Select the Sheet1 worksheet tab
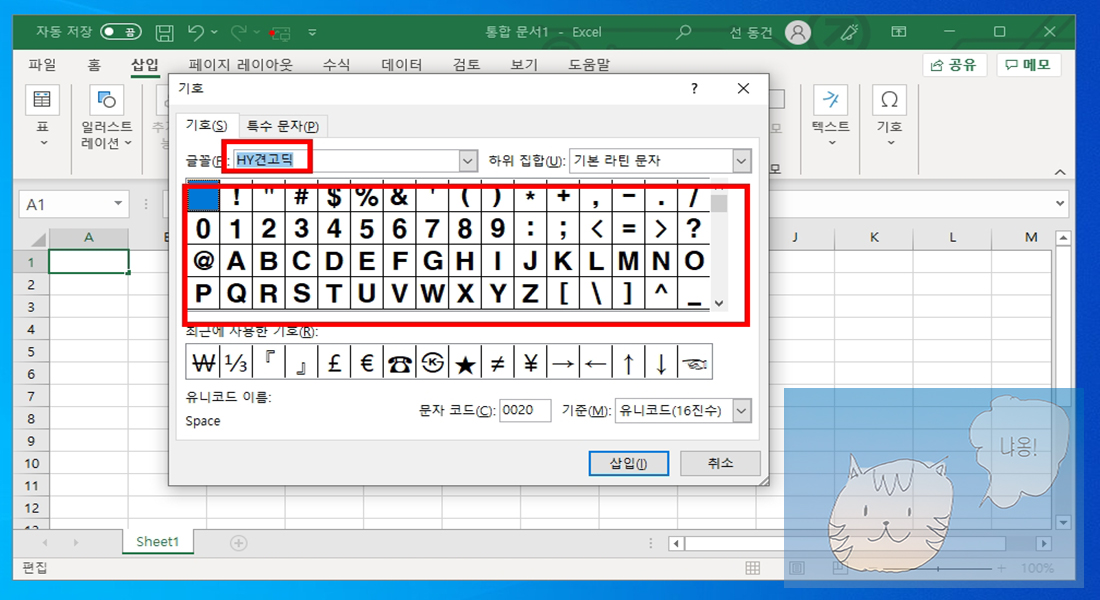1100x600 pixels. pos(158,542)
